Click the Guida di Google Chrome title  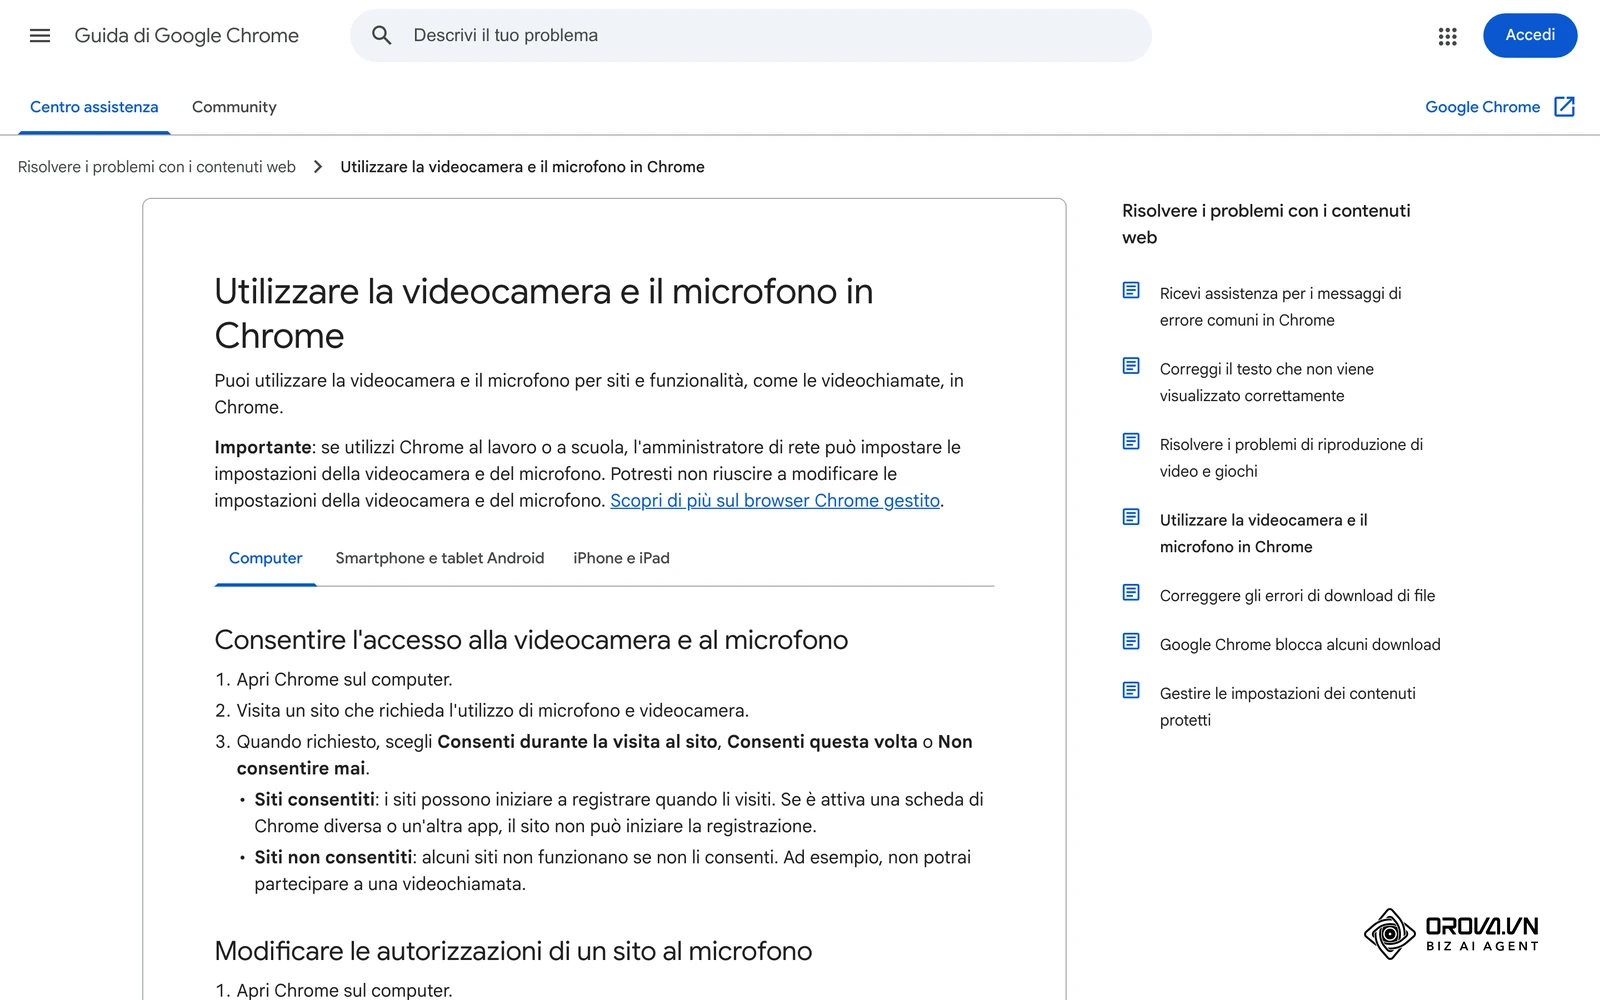[187, 36]
